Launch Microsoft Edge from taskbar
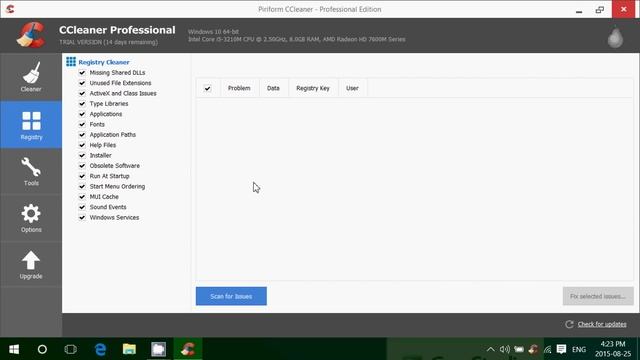Viewport: 640px width, 360px height. [x=100, y=349]
